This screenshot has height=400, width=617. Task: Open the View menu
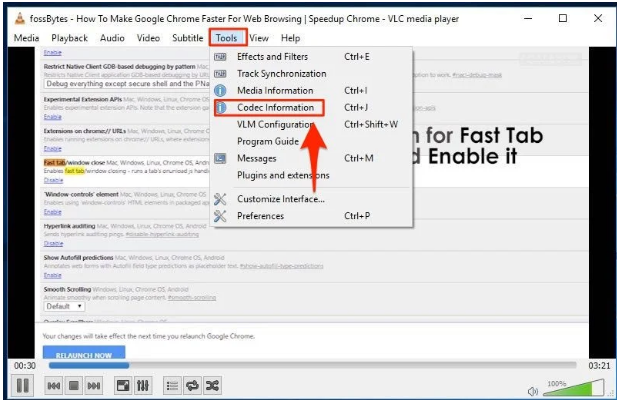tap(259, 38)
